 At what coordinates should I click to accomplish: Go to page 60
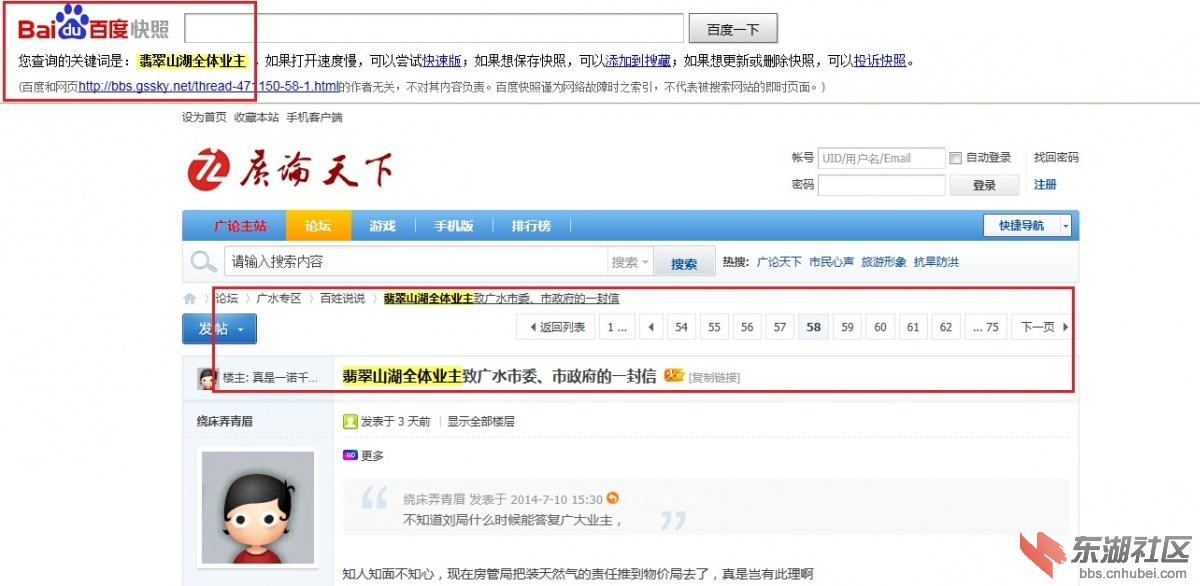[880, 327]
